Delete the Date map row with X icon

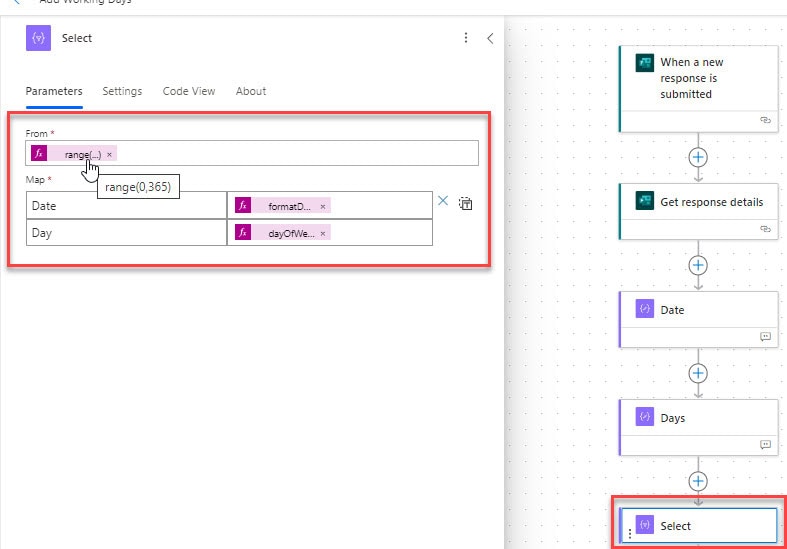(x=443, y=201)
